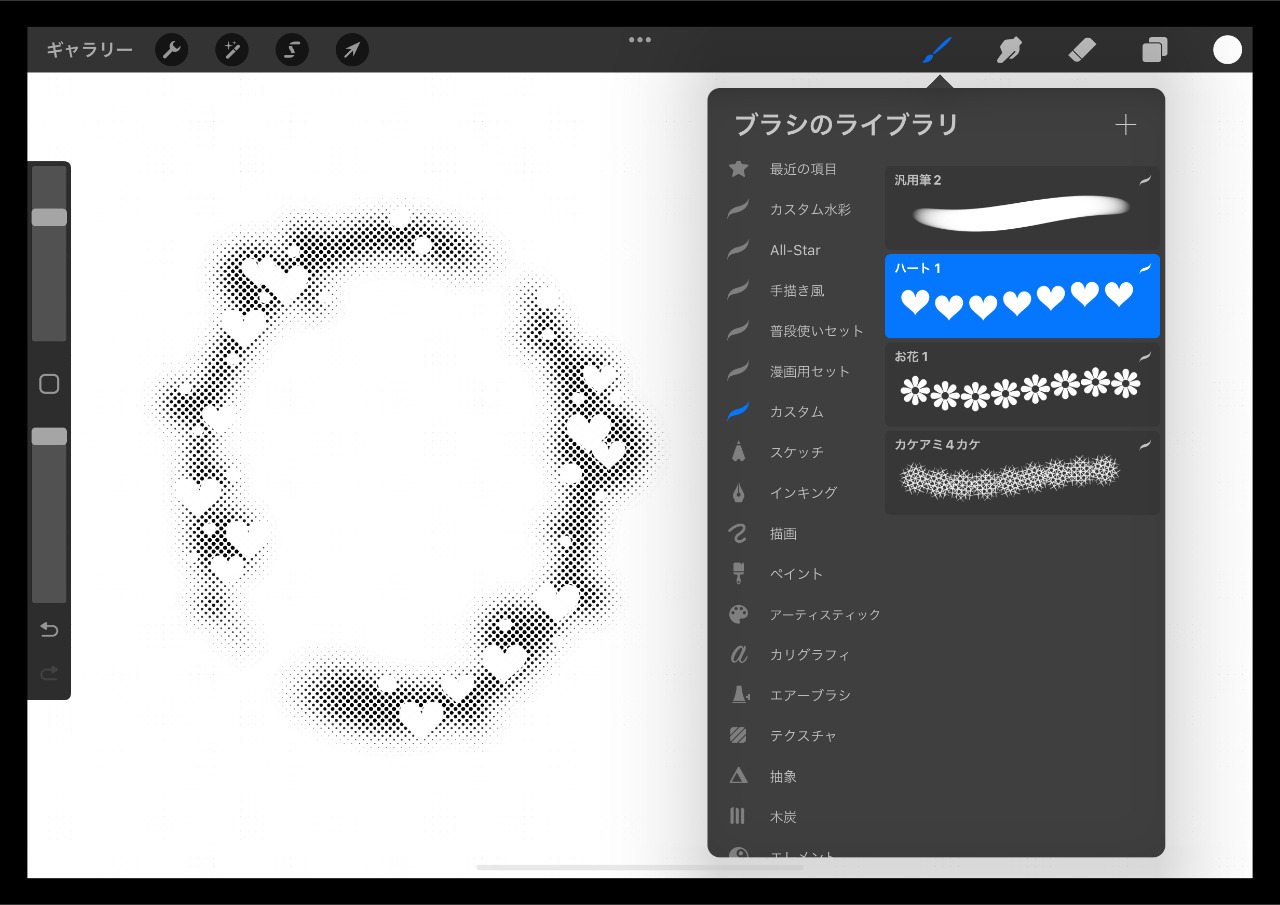Choose the お花 1 flower brush
This screenshot has width=1280, height=905.
1022,385
